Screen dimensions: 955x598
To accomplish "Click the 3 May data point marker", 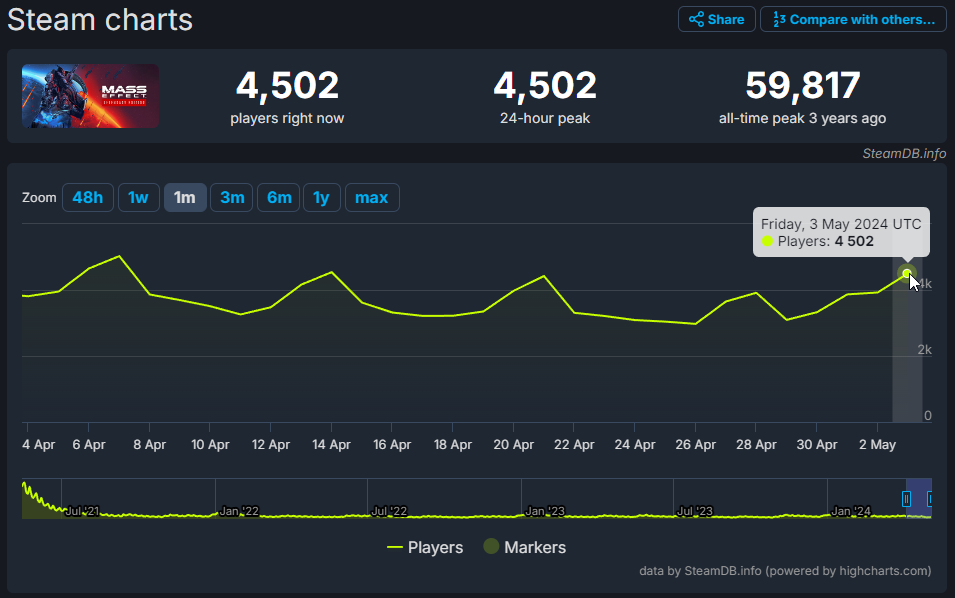I will (907, 273).
